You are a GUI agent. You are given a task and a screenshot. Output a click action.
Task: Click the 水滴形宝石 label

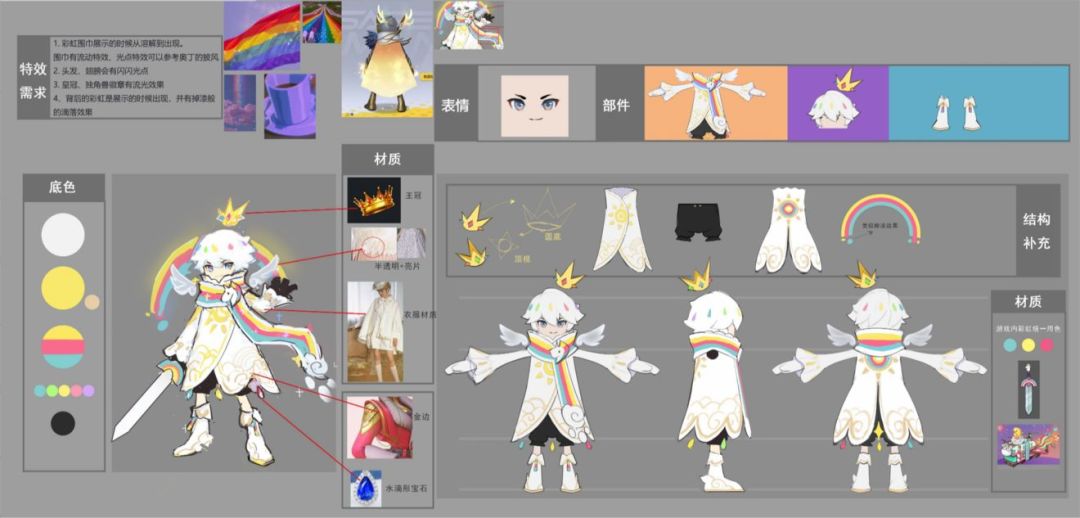tap(404, 488)
